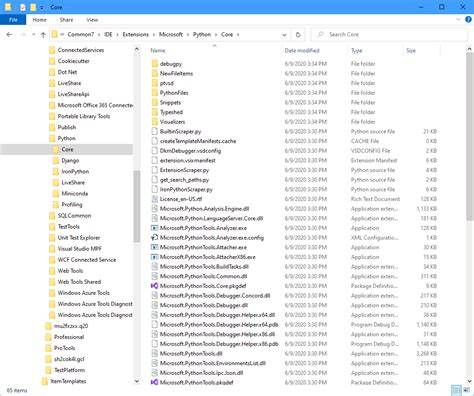Select License_en-US.rtf file icon
Image resolution: width=474 pixels, height=396 pixels.
[x=155, y=199]
